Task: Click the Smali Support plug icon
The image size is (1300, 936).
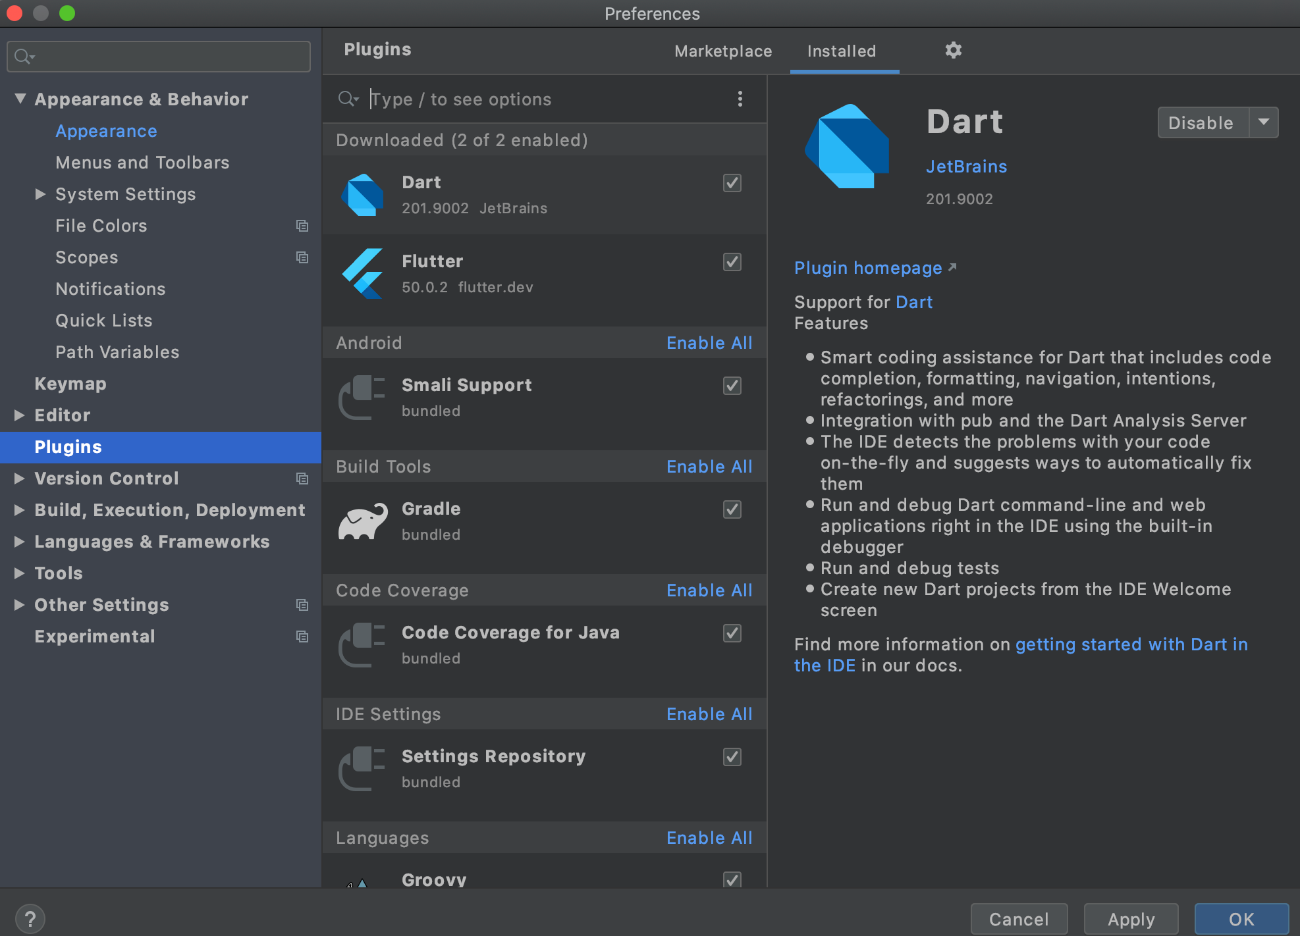Action: pyautogui.click(x=363, y=398)
